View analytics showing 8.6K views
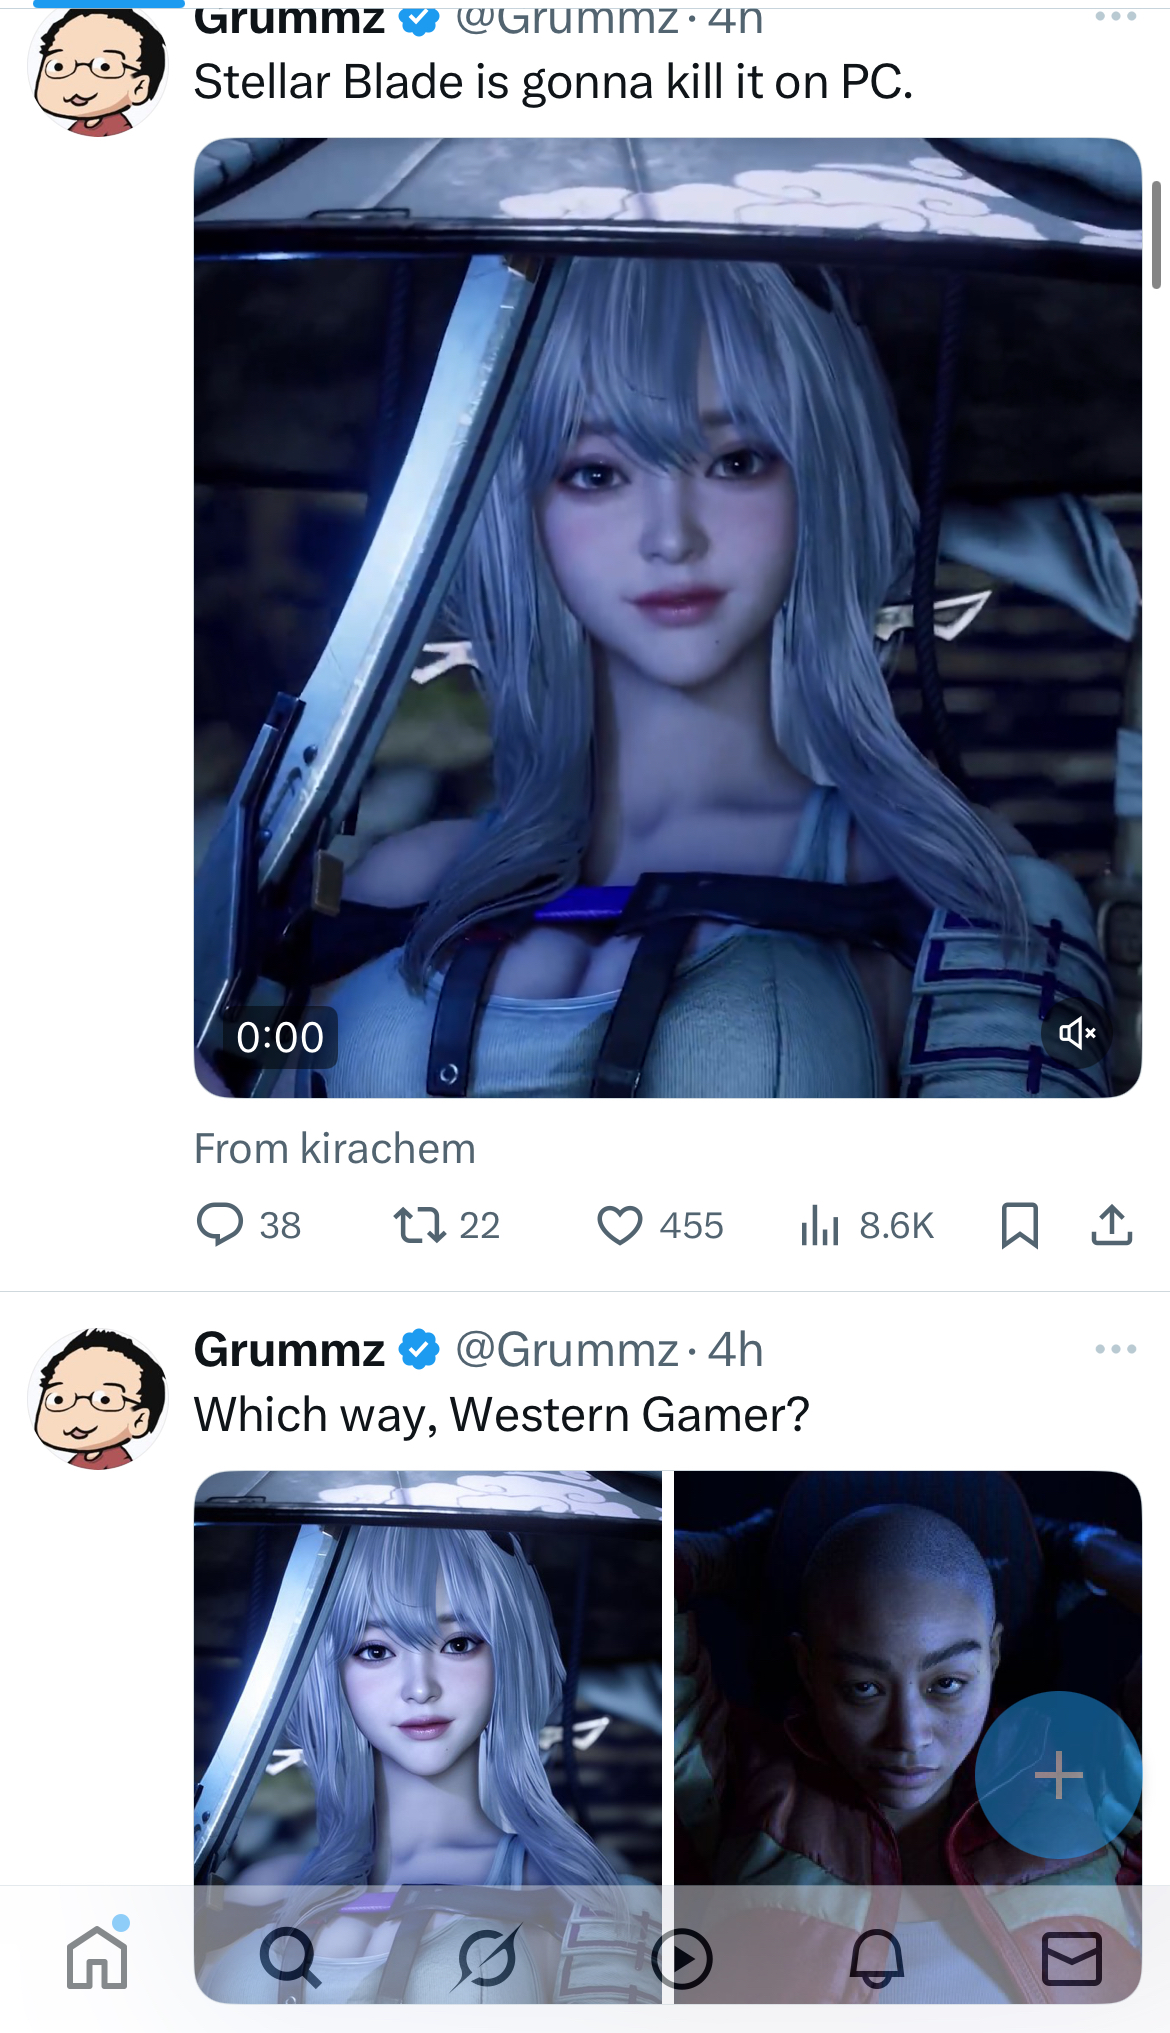Image resolution: width=1170 pixels, height=2033 pixels. pos(866,1225)
